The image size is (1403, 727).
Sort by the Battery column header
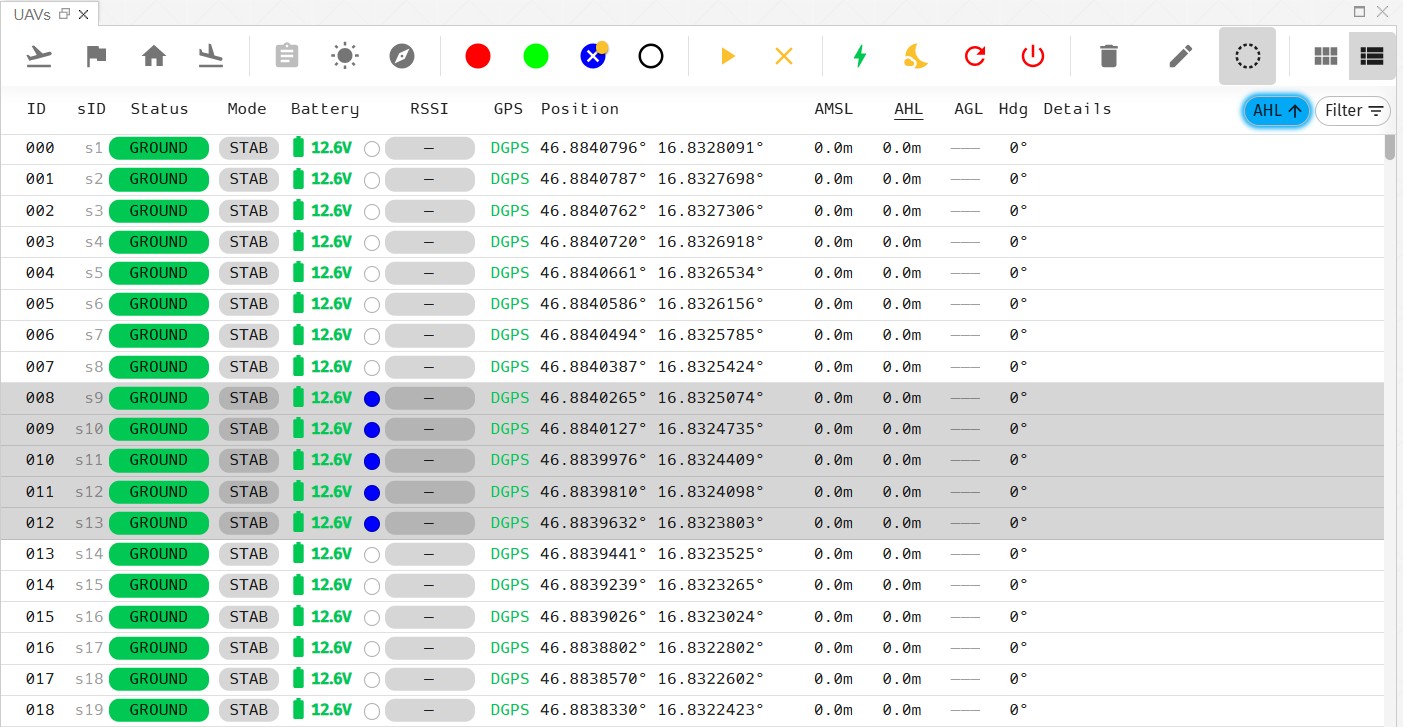point(325,109)
